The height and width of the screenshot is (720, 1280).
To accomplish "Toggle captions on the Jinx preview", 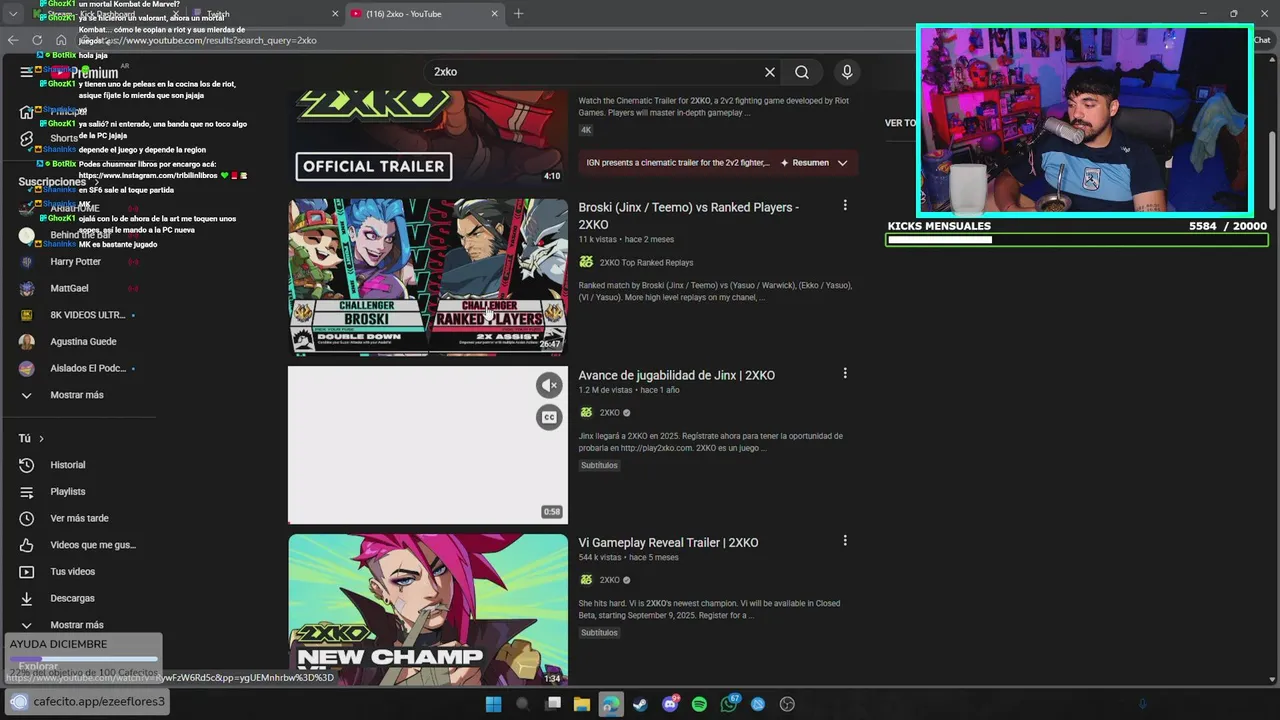I will [549, 417].
